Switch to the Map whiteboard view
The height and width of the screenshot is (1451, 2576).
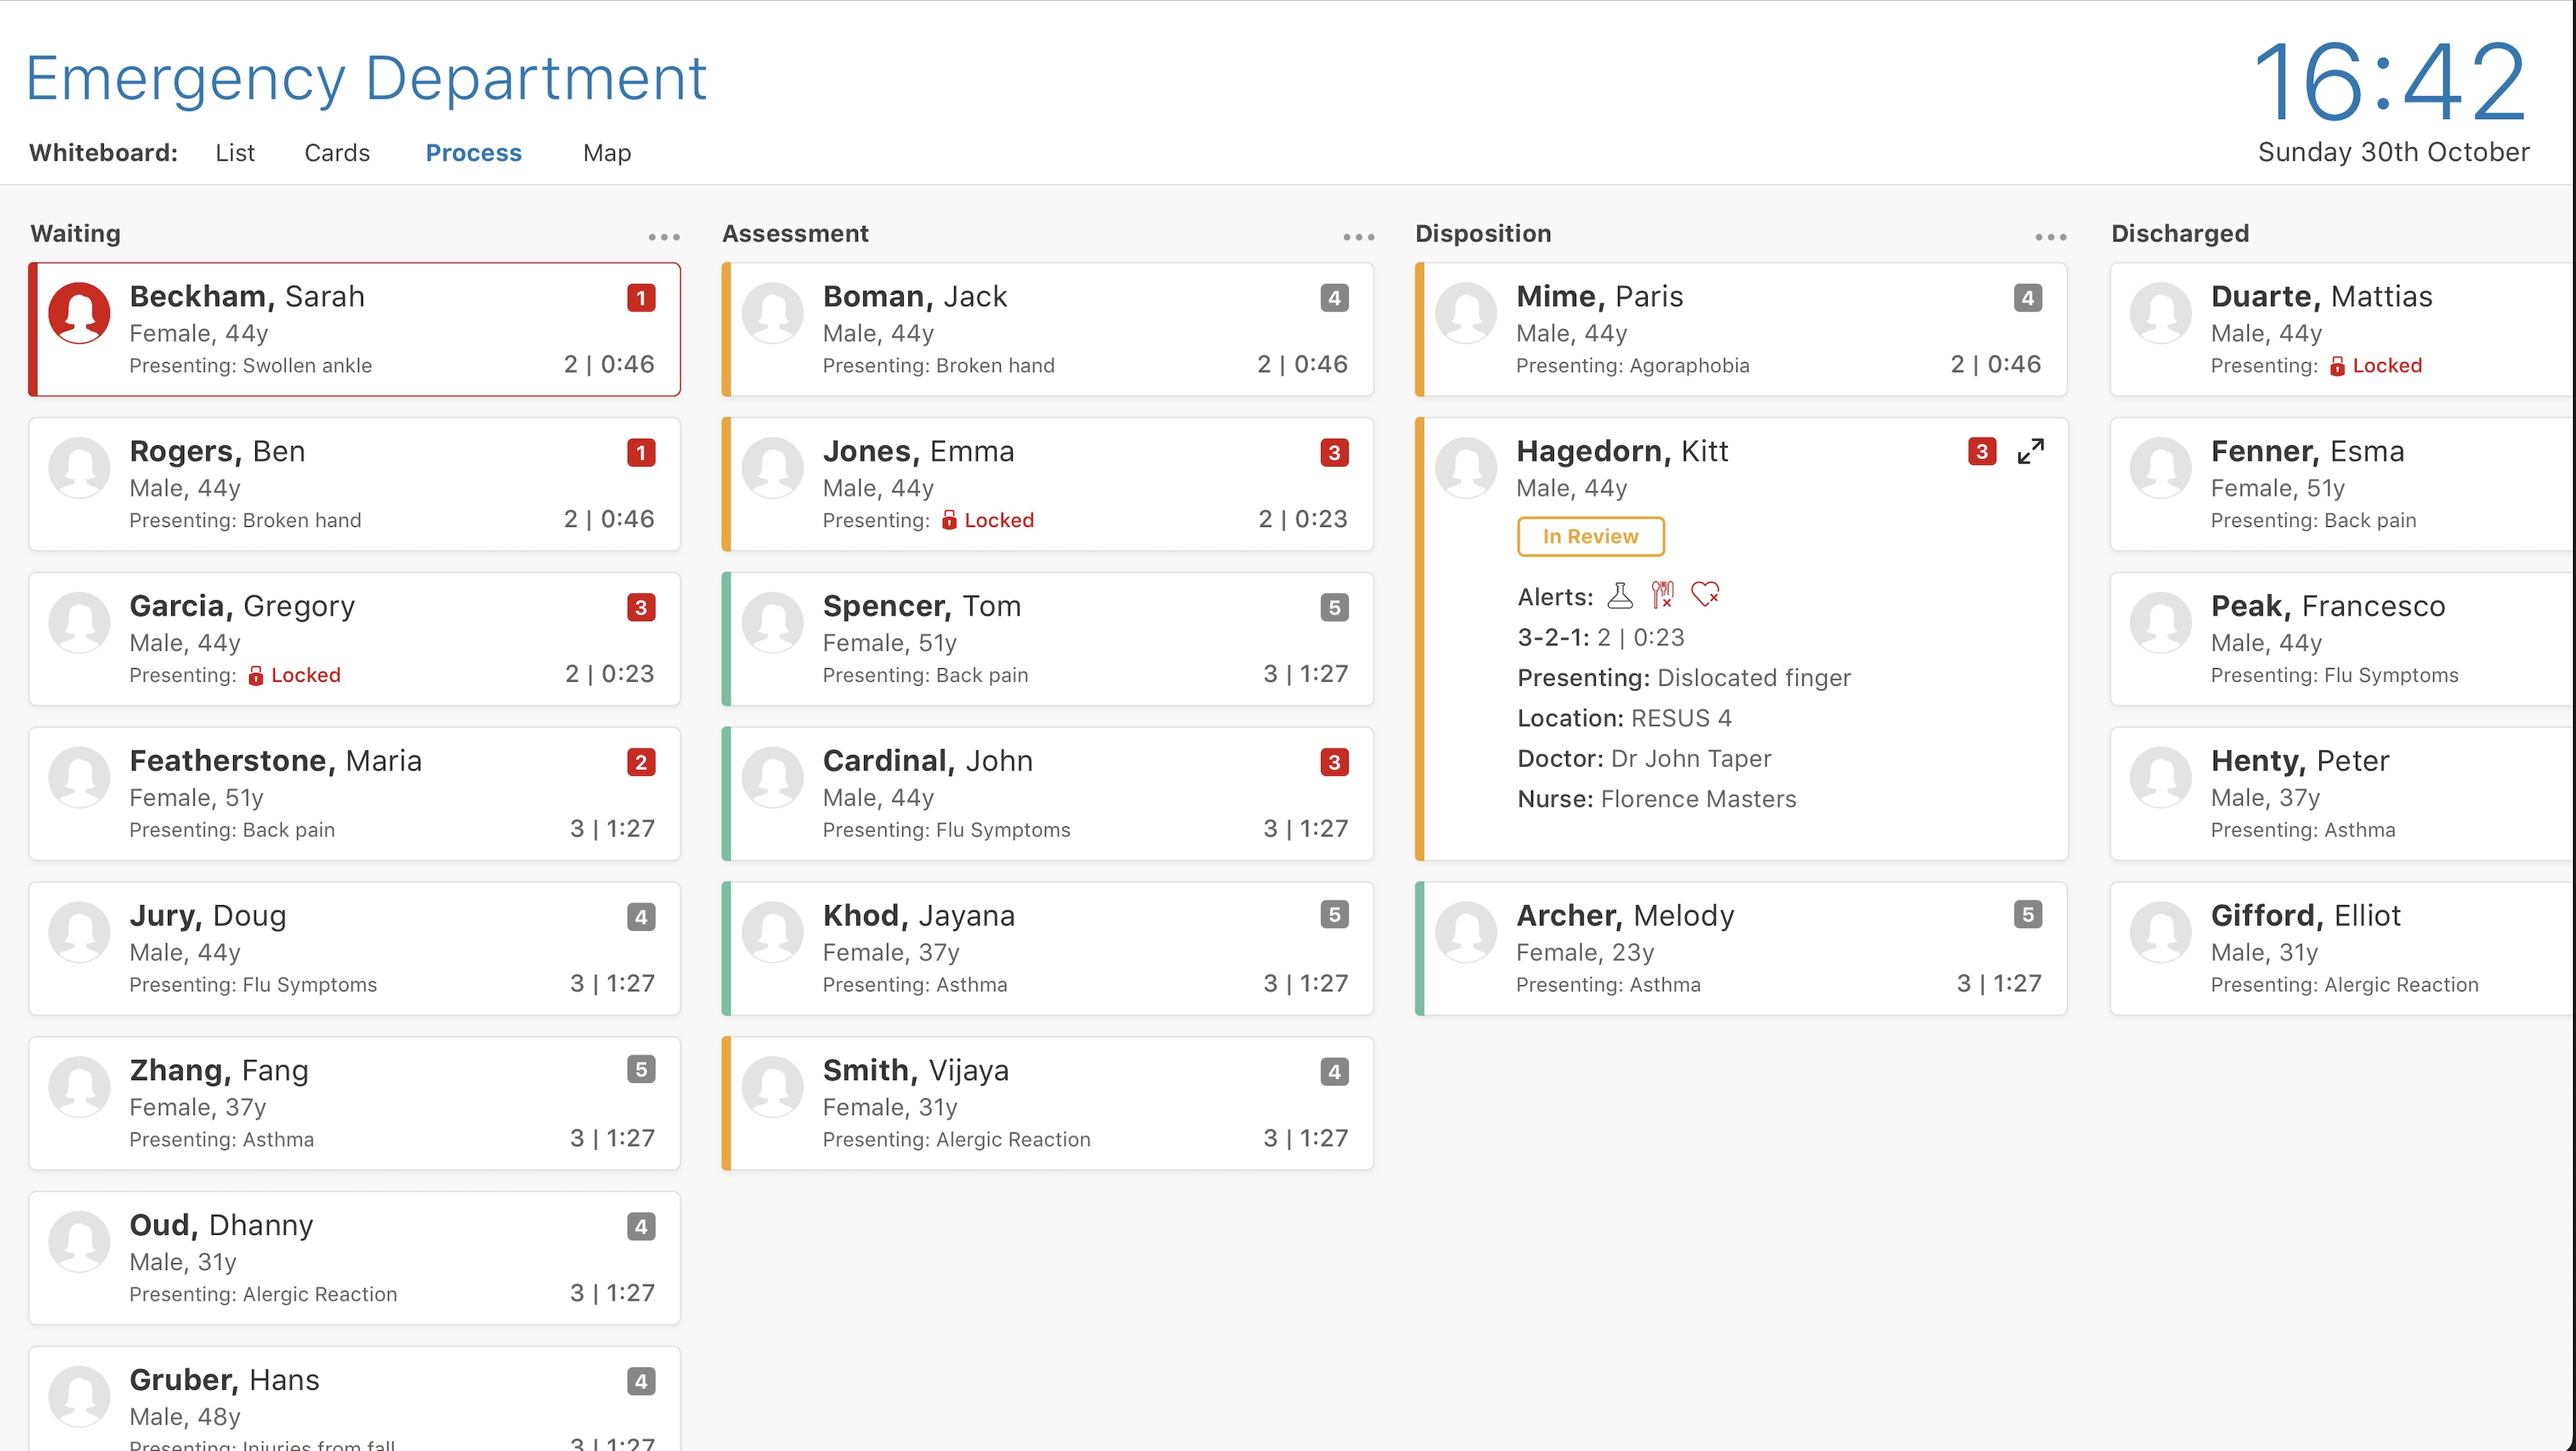606,153
